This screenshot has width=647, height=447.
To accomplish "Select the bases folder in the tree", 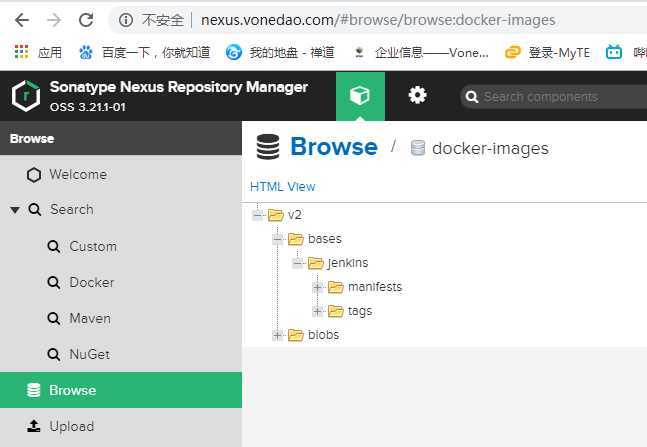I will click(x=325, y=239).
